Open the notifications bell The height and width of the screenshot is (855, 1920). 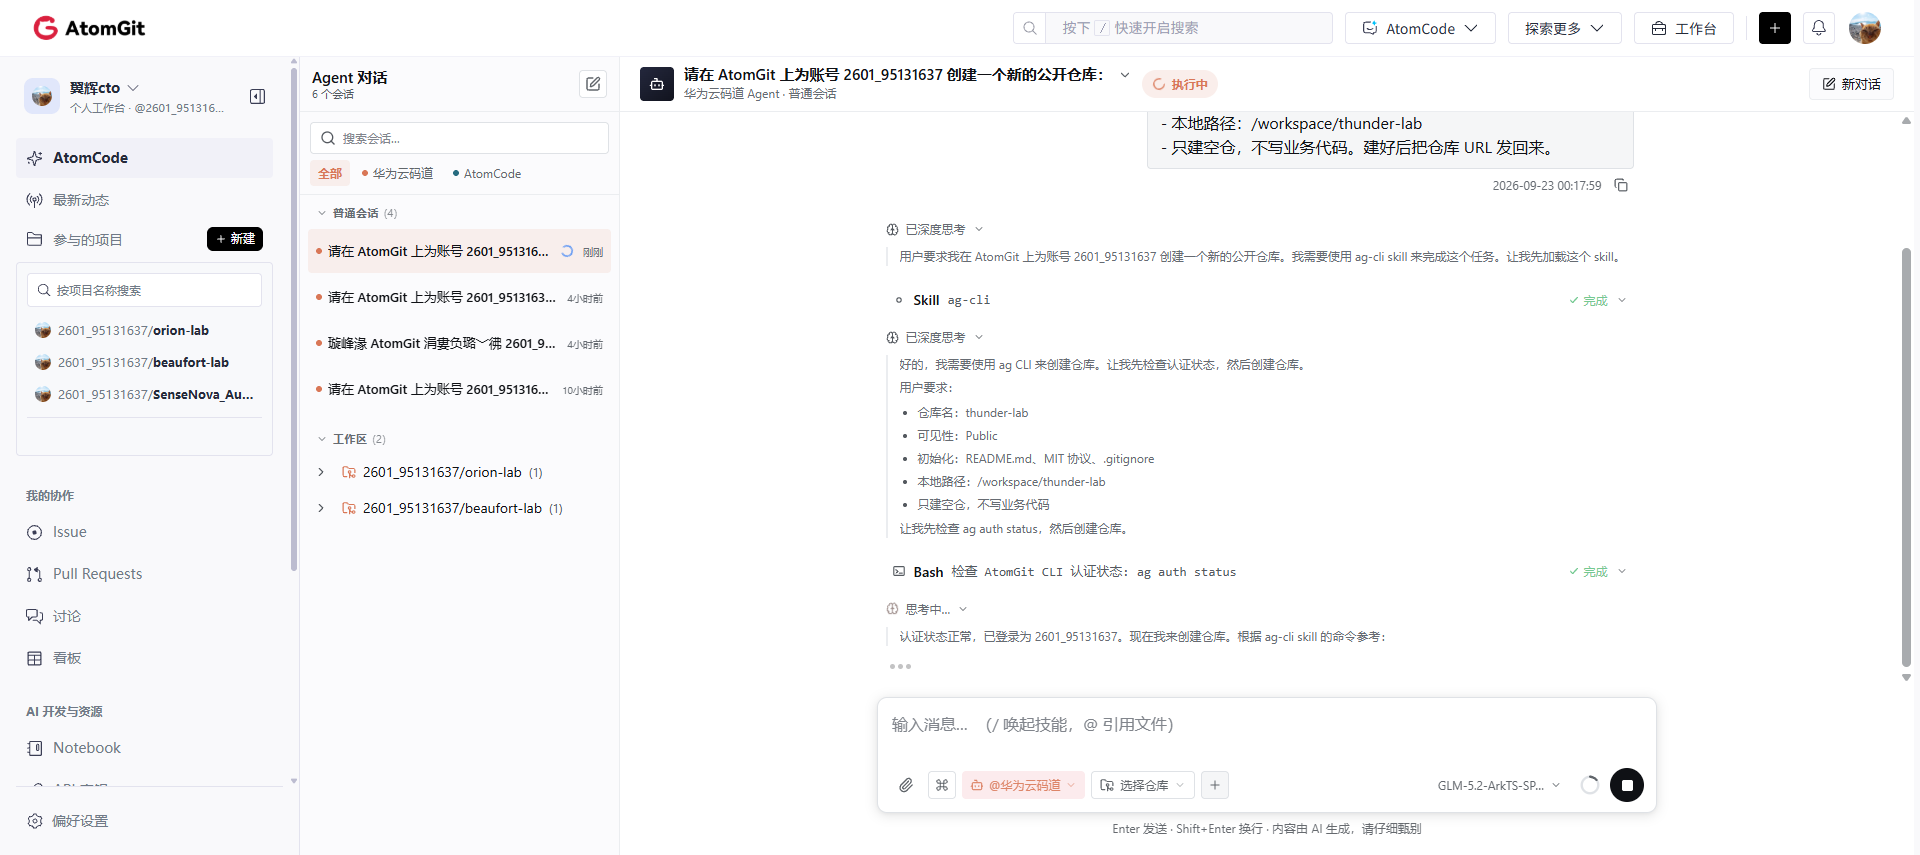tap(1819, 28)
